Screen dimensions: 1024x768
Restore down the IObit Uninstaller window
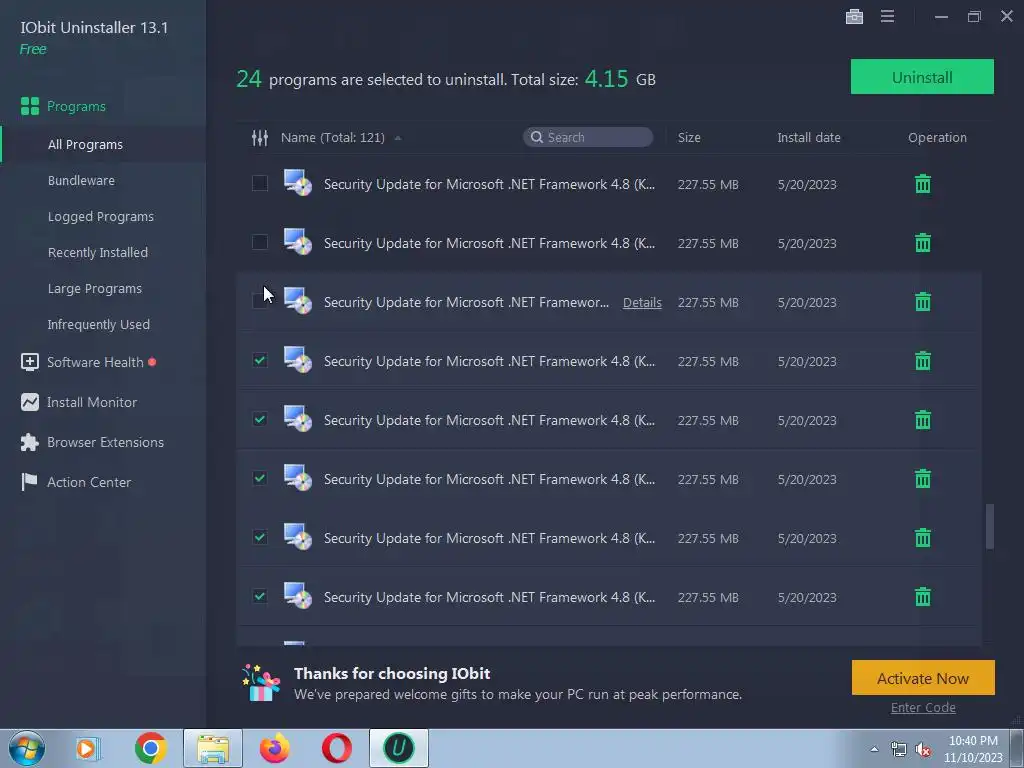974,16
